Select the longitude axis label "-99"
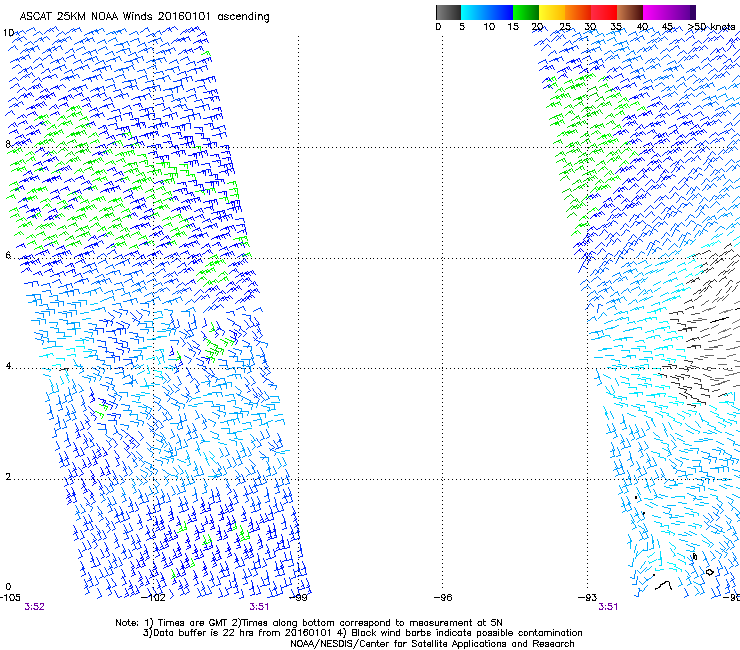This screenshot has height=650, width=740. 298,598
